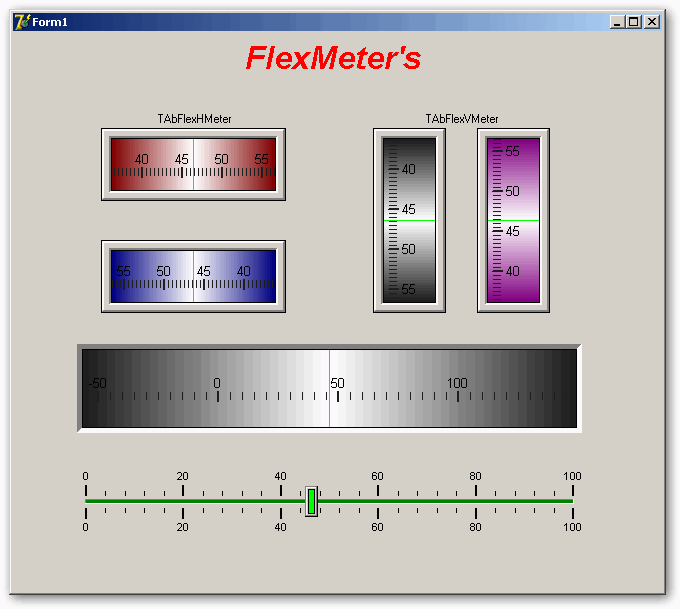This screenshot has height=609, width=680.
Task: Click the large grayscale horizontal meter
Action: [x=330, y=389]
